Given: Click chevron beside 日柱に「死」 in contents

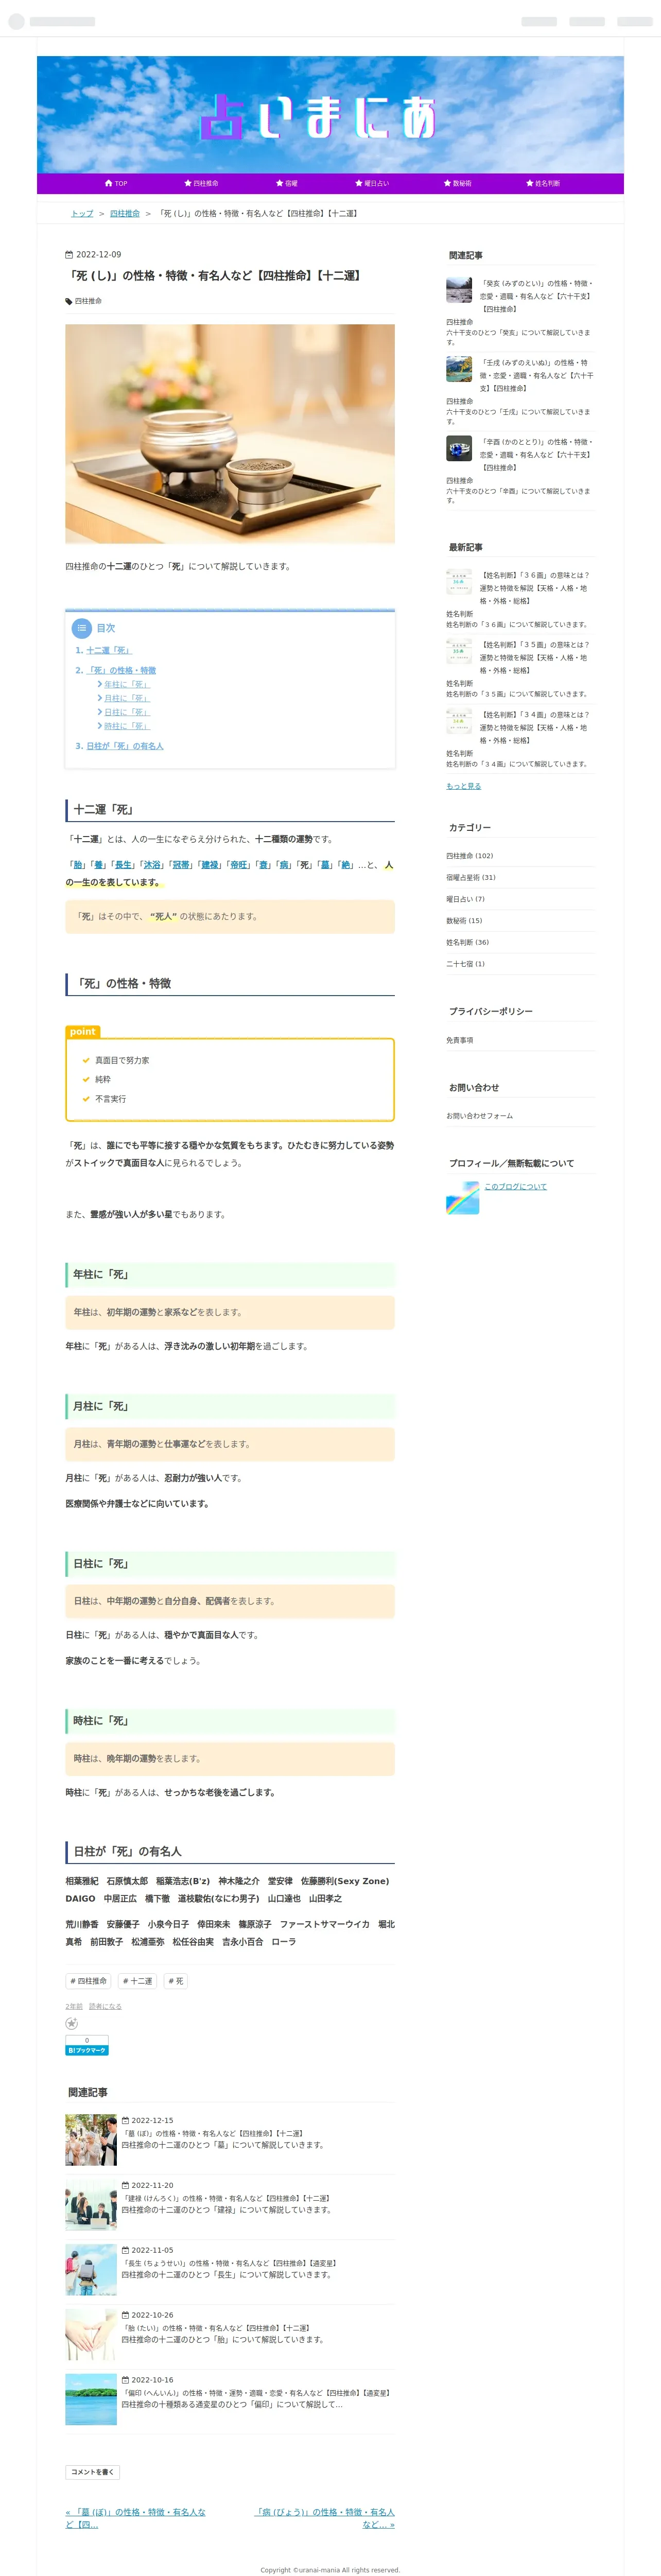Looking at the screenshot, I should click(100, 713).
